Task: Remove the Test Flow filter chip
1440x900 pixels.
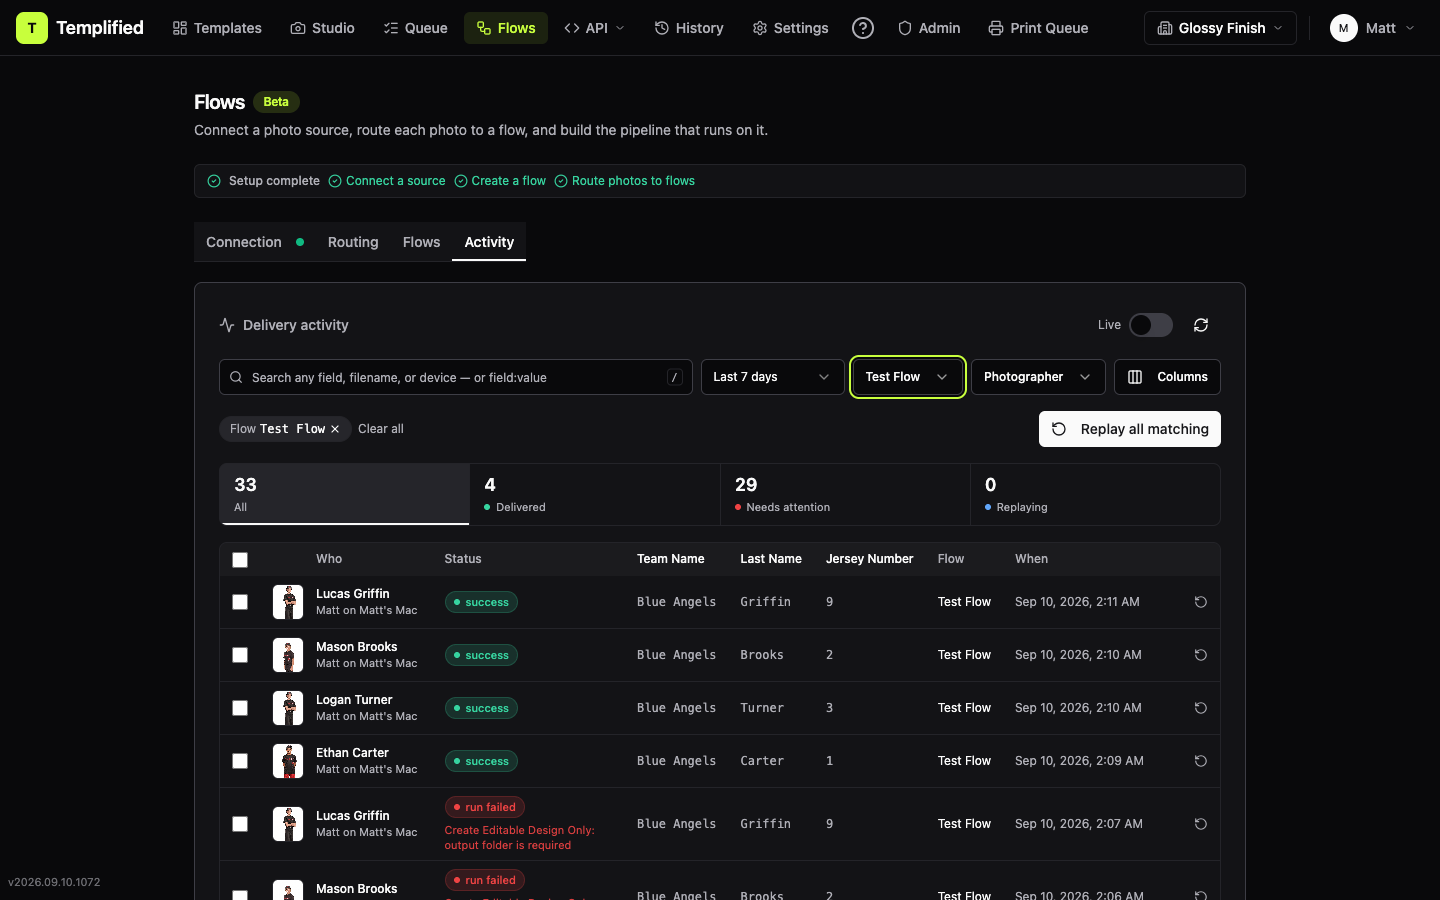Action: (335, 429)
